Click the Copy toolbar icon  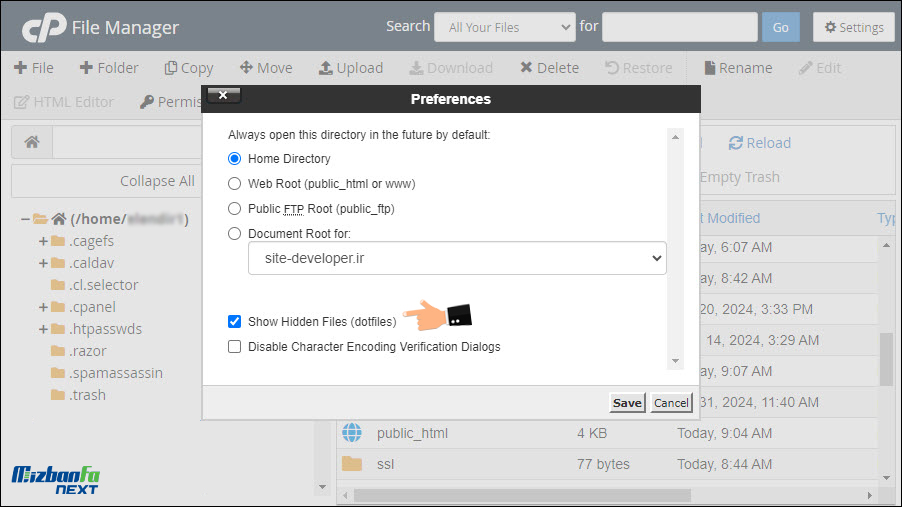pyautogui.click(x=171, y=68)
